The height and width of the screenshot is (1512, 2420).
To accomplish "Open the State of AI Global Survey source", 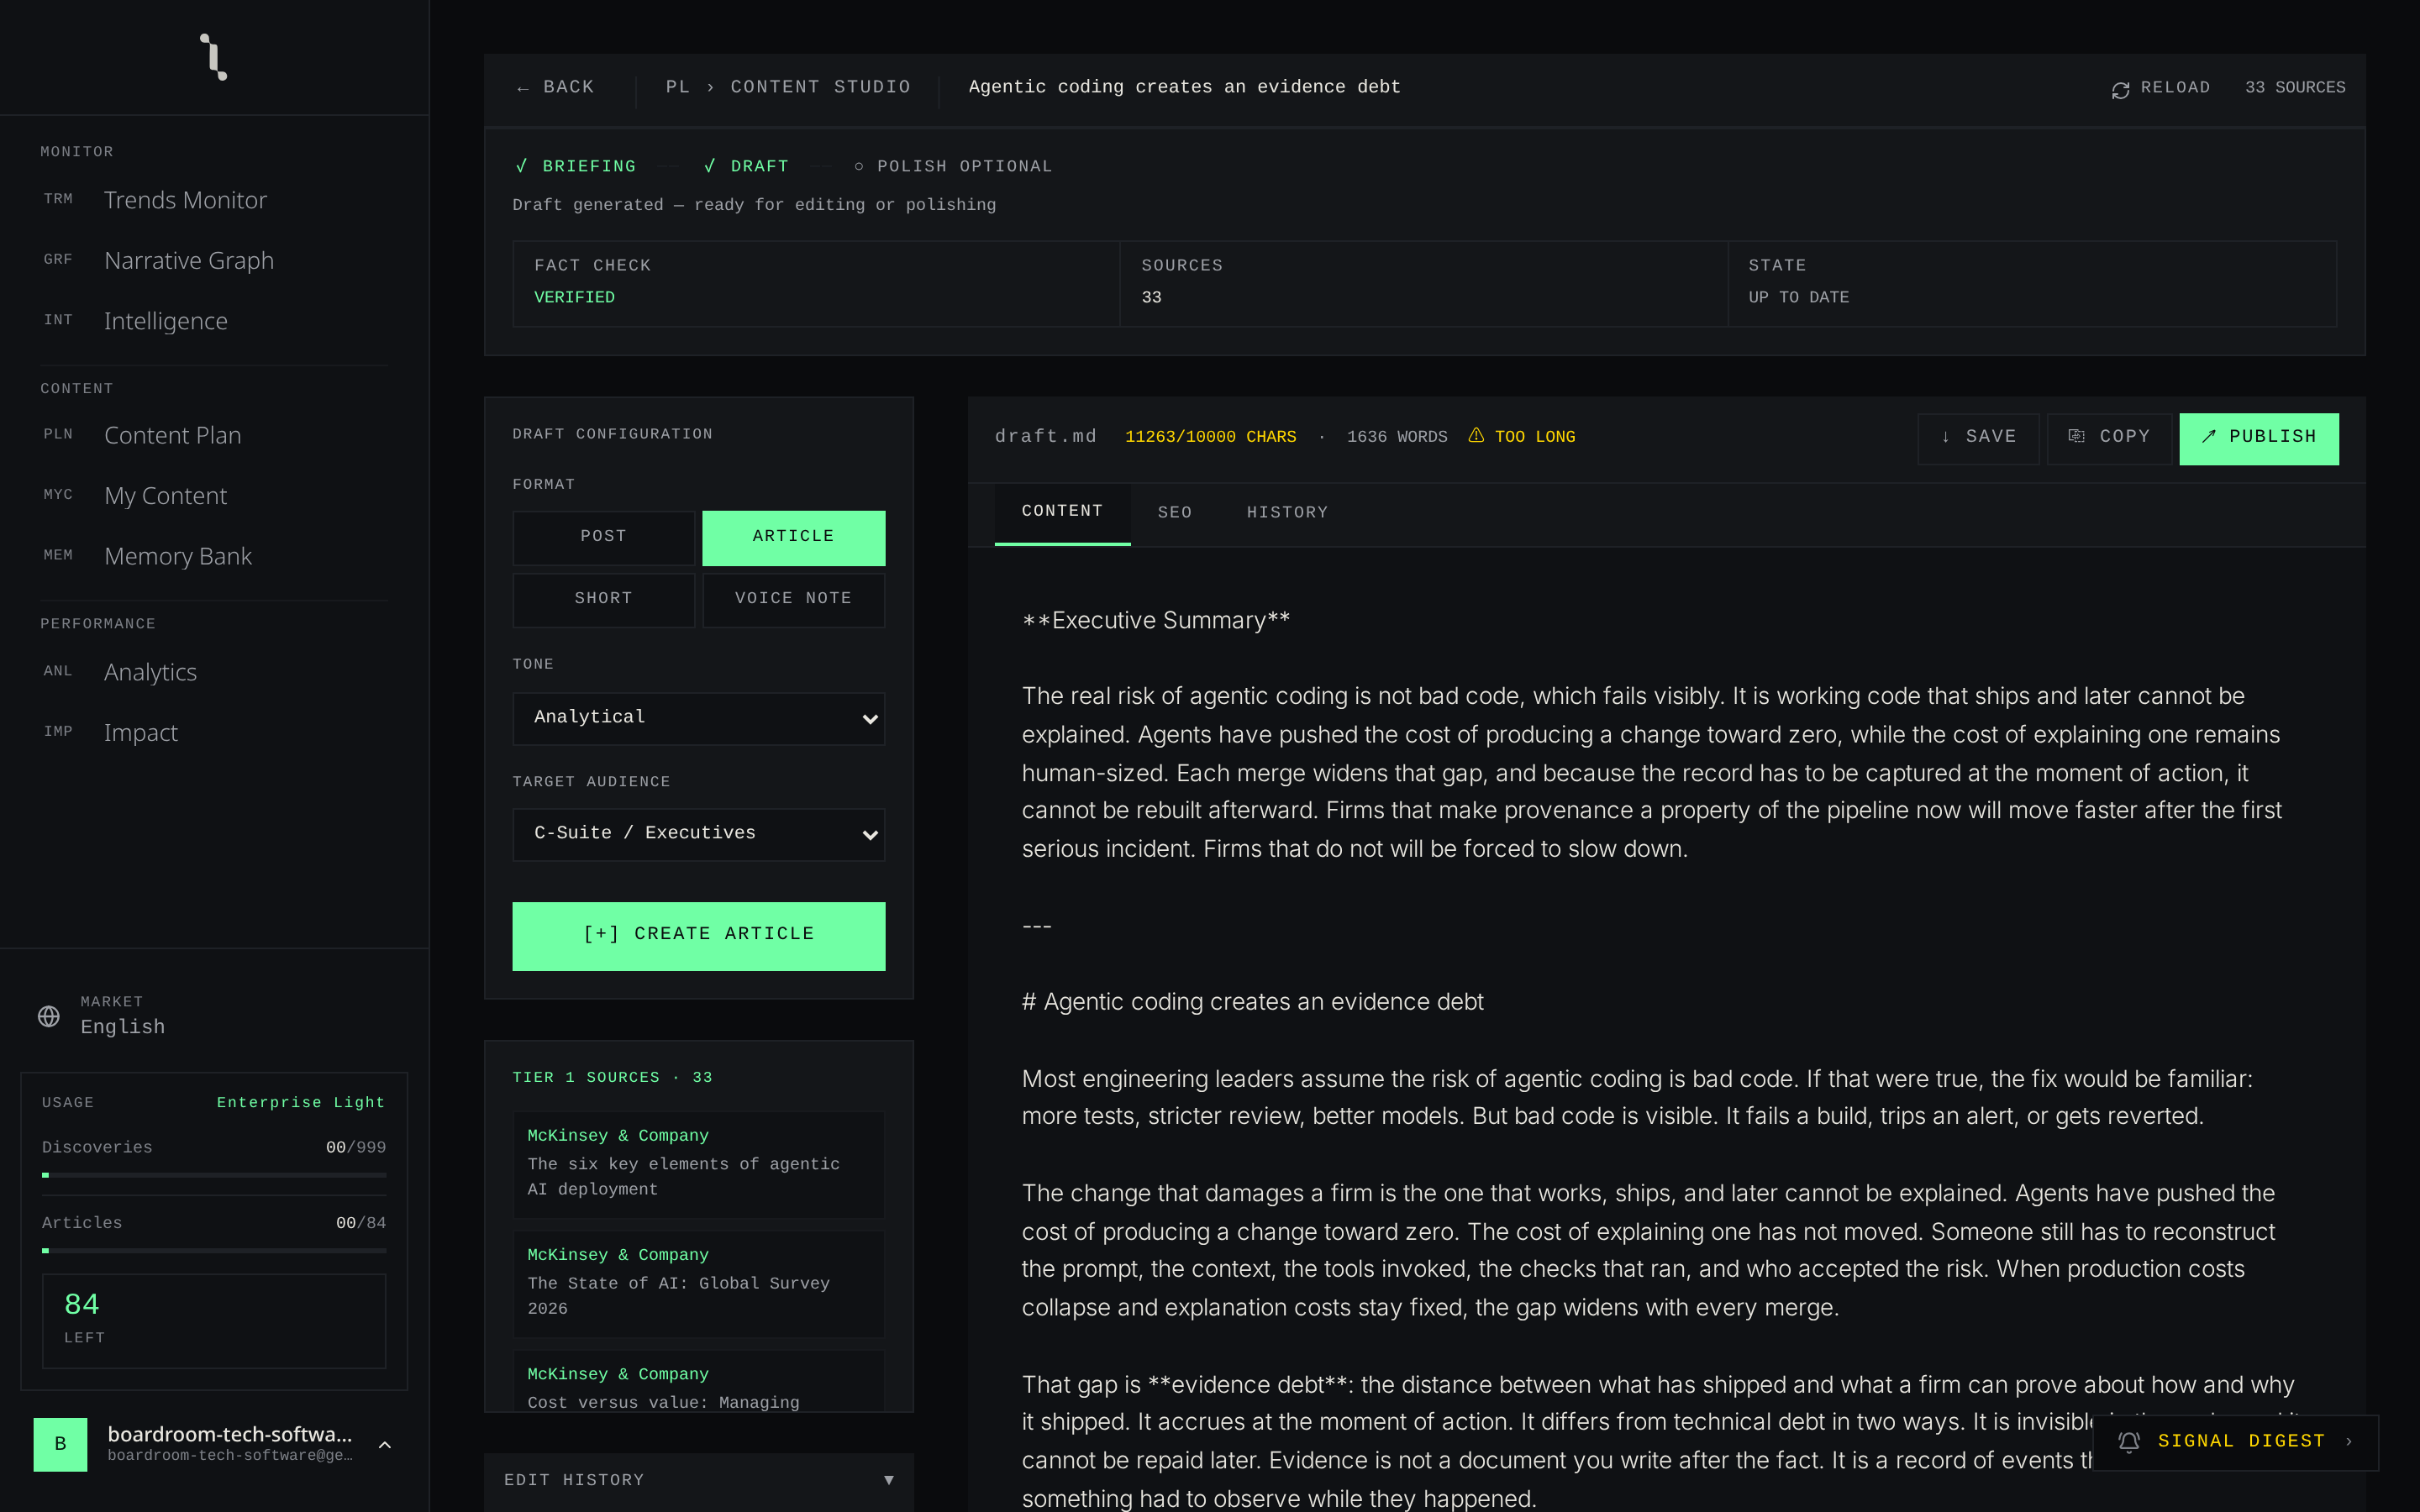I will tap(698, 1283).
